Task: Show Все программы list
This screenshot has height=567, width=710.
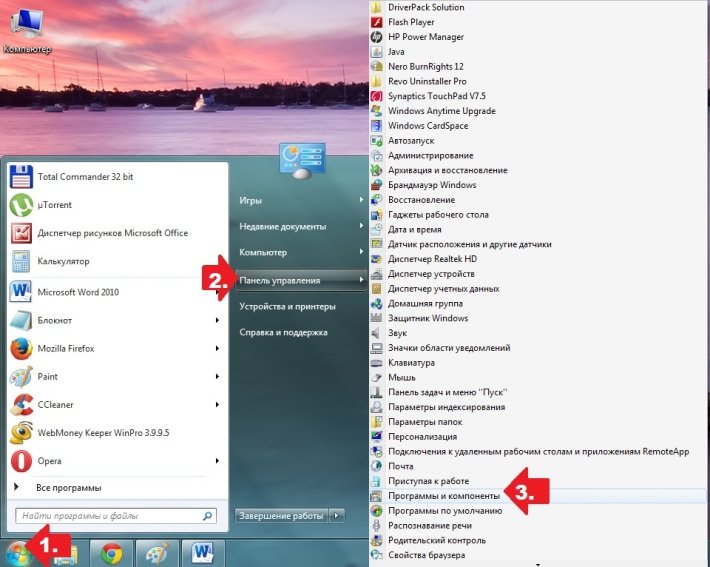Action: [69, 488]
